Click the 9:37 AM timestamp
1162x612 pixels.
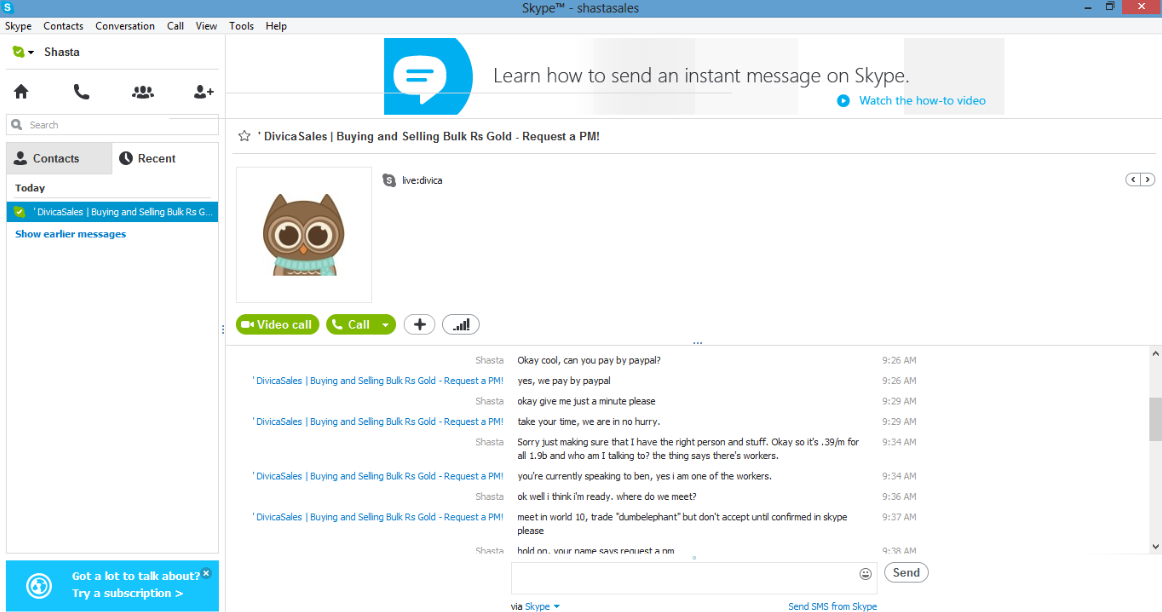pos(899,517)
